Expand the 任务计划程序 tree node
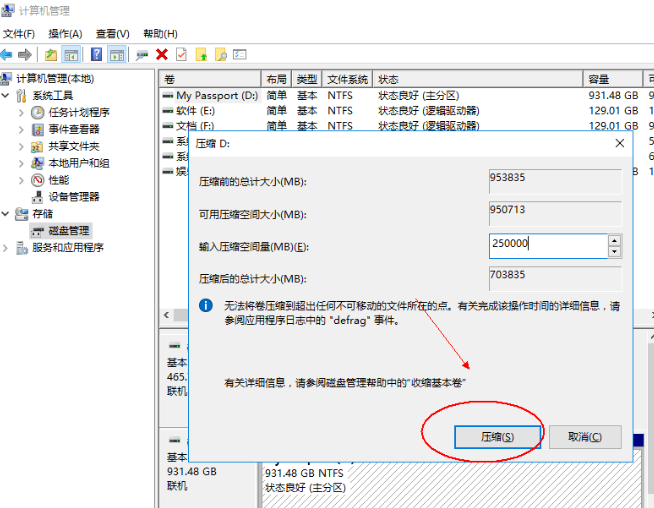Image resolution: width=654 pixels, height=508 pixels. [x=23, y=113]
